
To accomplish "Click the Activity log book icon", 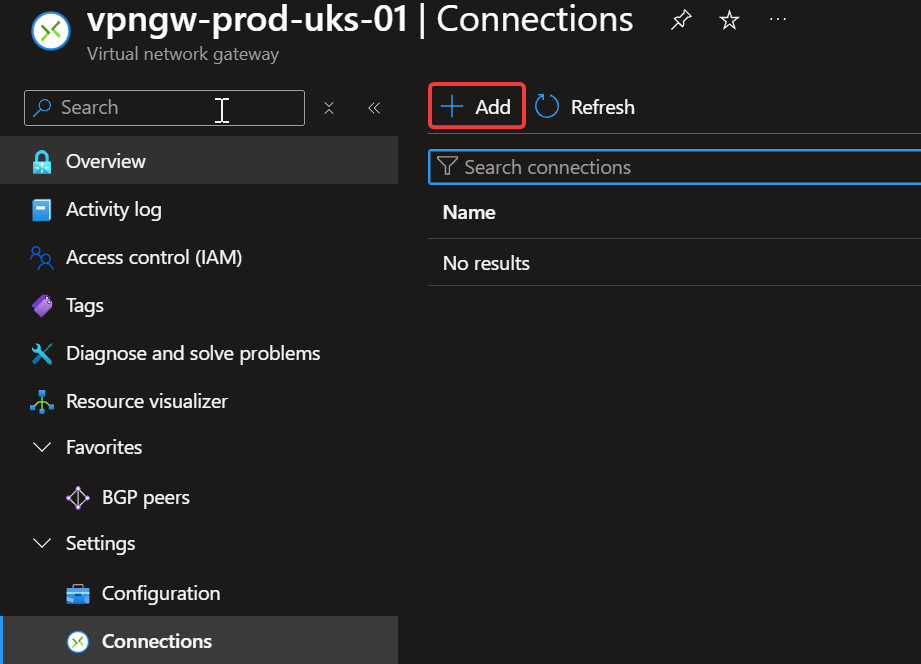I will point(42,210).
